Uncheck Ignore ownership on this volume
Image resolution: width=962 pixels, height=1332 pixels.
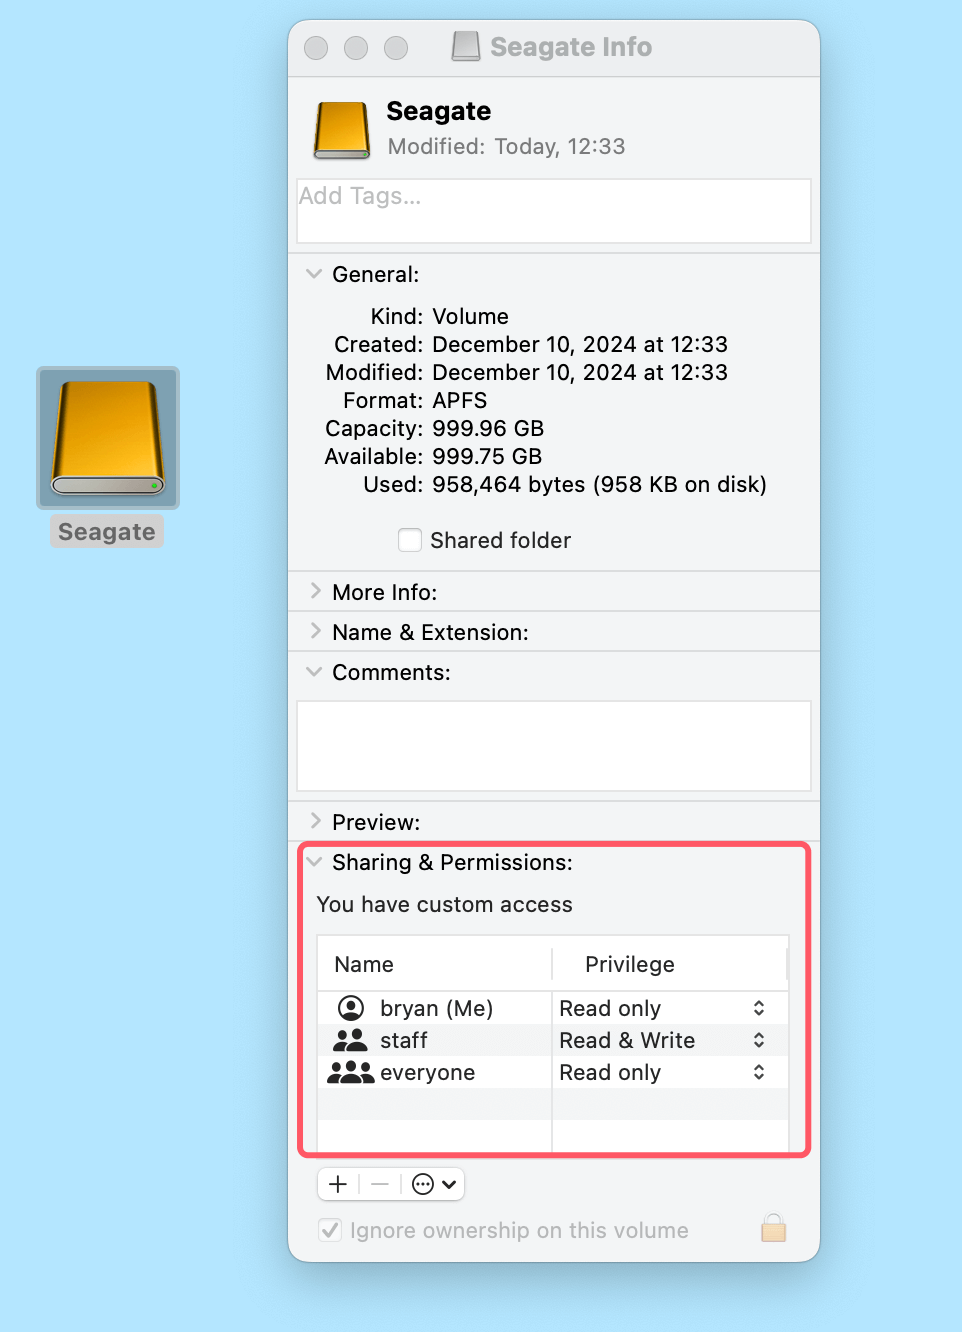330,1230
